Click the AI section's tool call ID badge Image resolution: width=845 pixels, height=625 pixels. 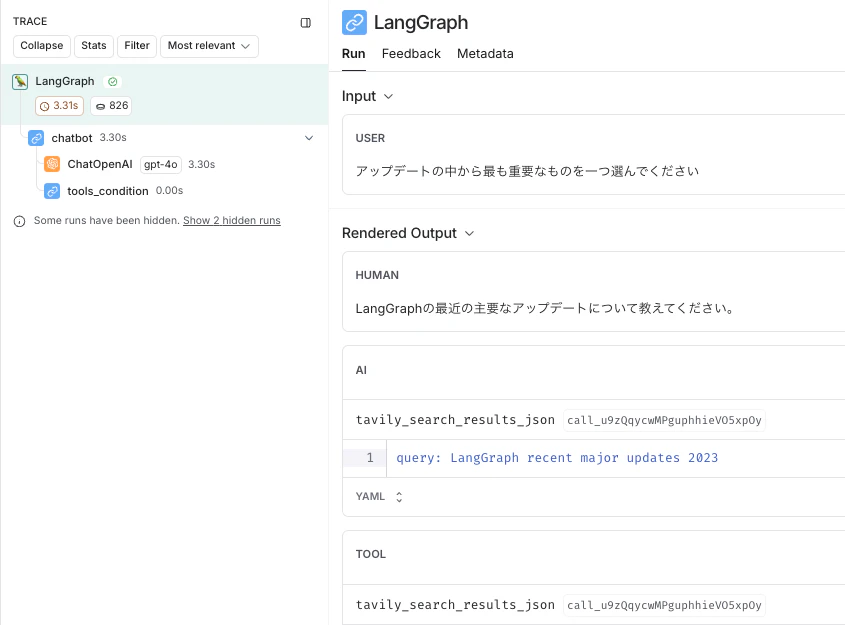tap(664, 420)
